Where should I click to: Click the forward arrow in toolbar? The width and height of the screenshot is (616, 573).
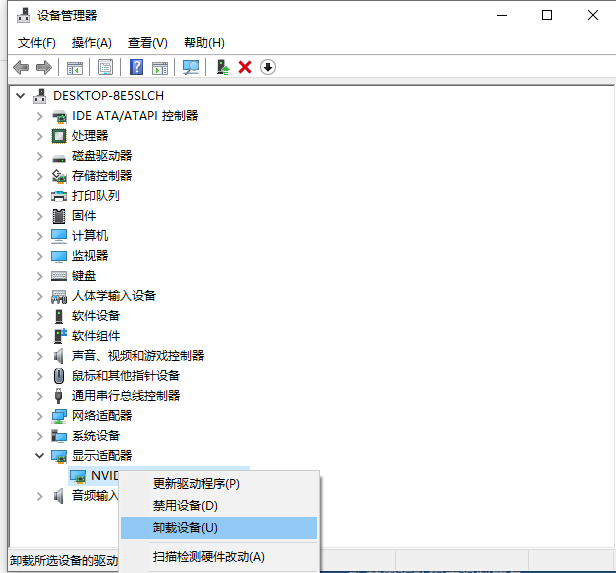(43, 67)
